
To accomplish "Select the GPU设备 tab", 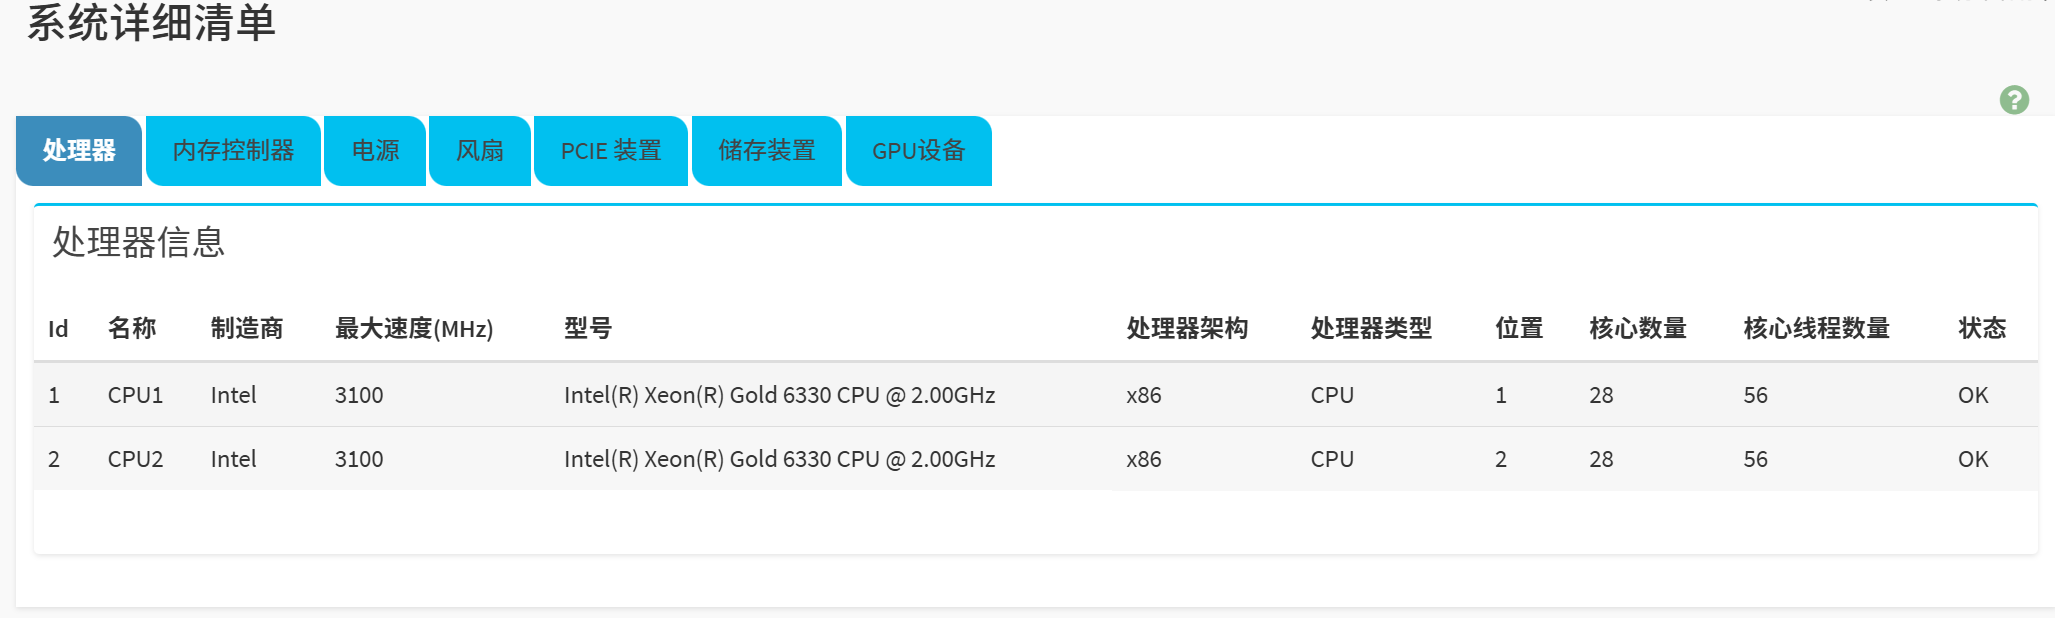I will [x=918, y=151].
